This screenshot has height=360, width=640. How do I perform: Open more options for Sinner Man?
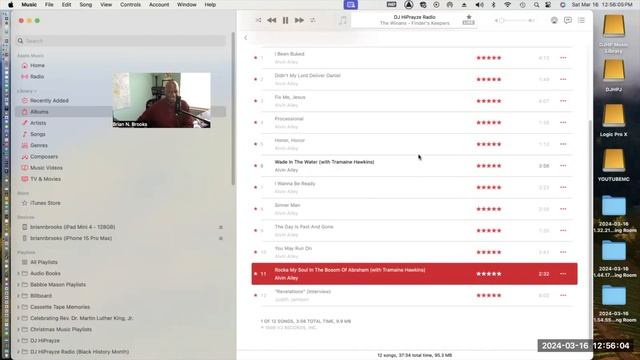pos(563,209)
